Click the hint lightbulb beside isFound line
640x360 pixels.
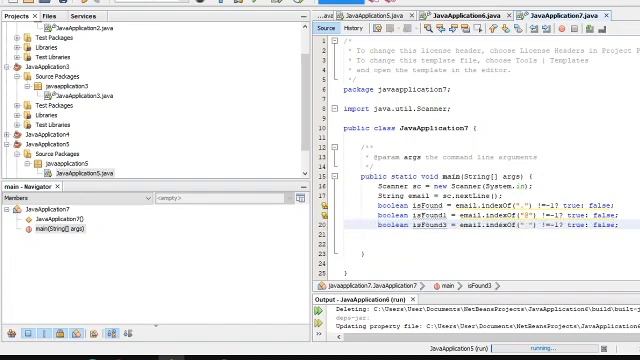324,205
